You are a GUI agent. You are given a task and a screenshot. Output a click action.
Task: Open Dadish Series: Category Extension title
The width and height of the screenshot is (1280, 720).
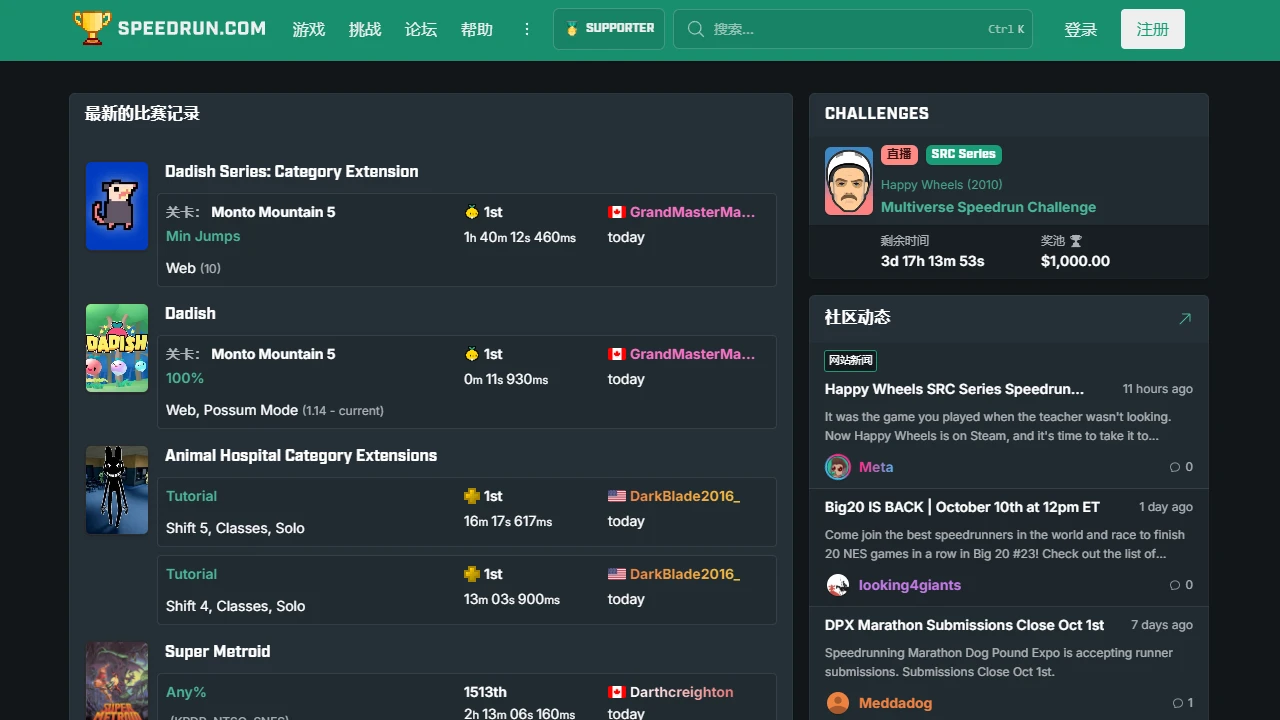coord(292,172)
